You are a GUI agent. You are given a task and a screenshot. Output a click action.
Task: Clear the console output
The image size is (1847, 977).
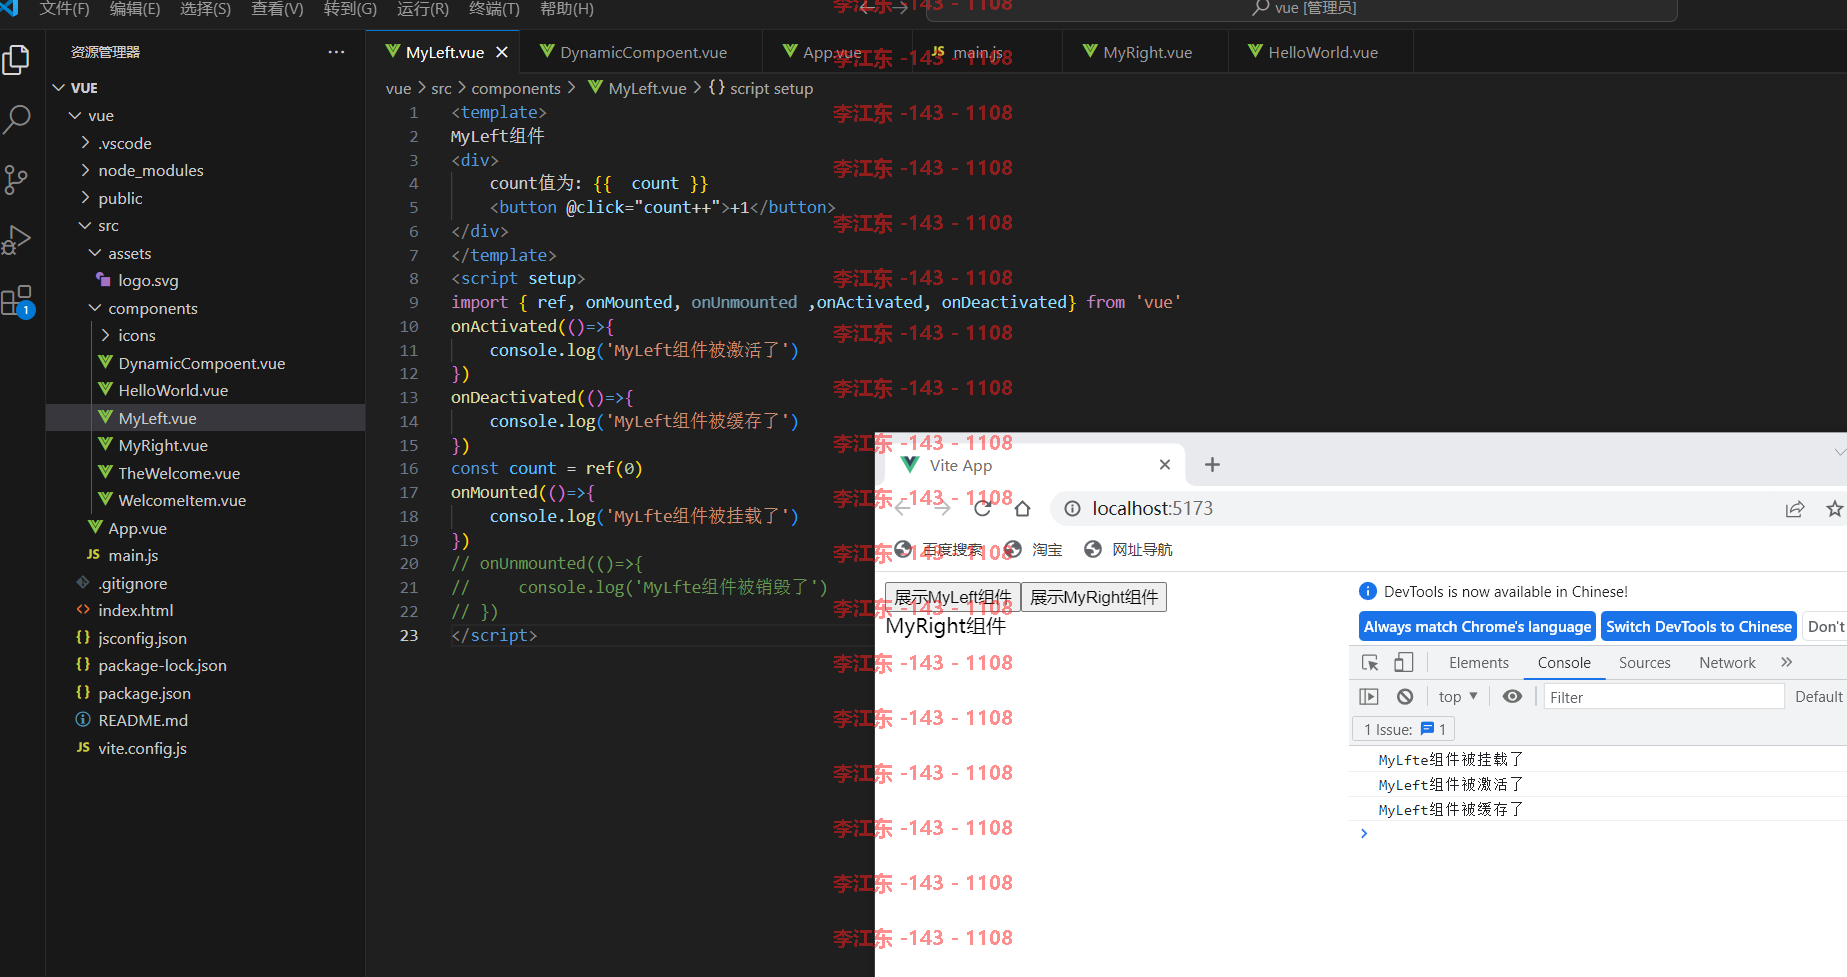coord(1405,697)
